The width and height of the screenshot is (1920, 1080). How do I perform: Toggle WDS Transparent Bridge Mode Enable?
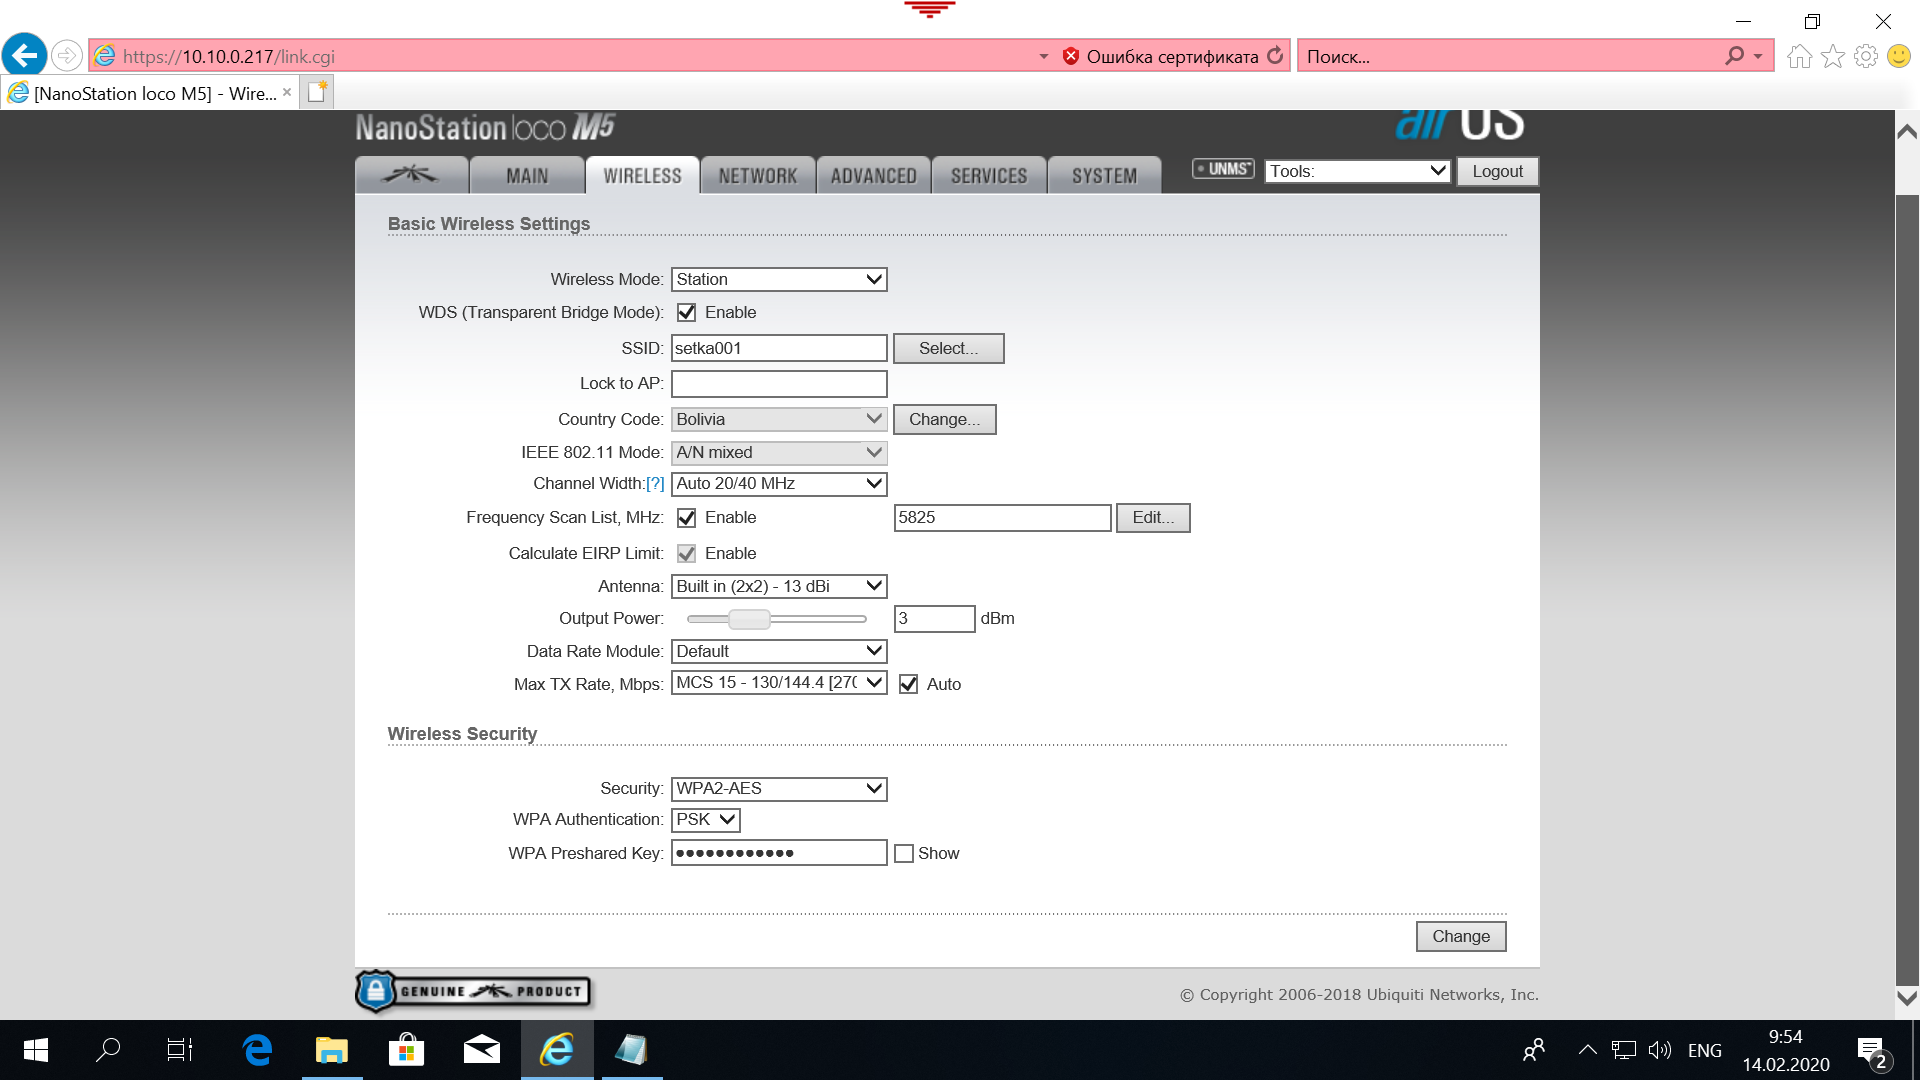pyautogui.click(x=686, y=313)
